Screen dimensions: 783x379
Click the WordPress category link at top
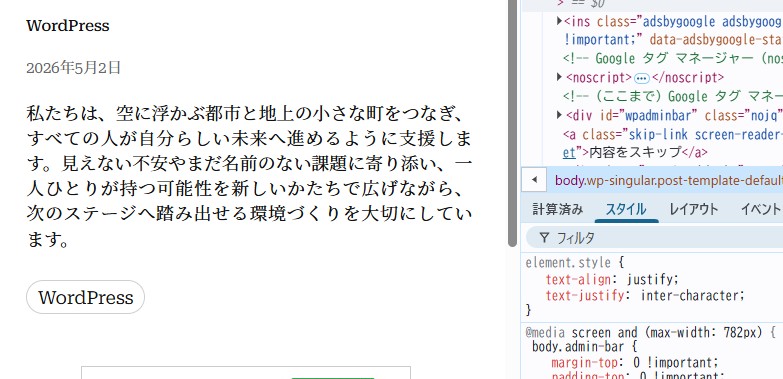(68, 25)
